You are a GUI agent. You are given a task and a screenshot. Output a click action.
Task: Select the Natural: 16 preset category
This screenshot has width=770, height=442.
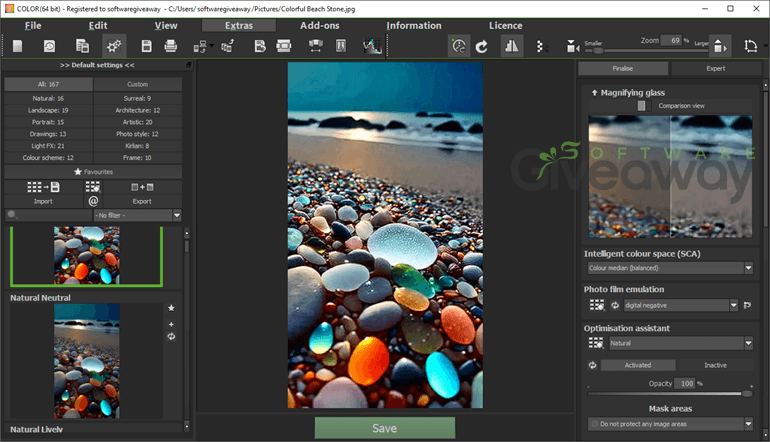point(48,98)
